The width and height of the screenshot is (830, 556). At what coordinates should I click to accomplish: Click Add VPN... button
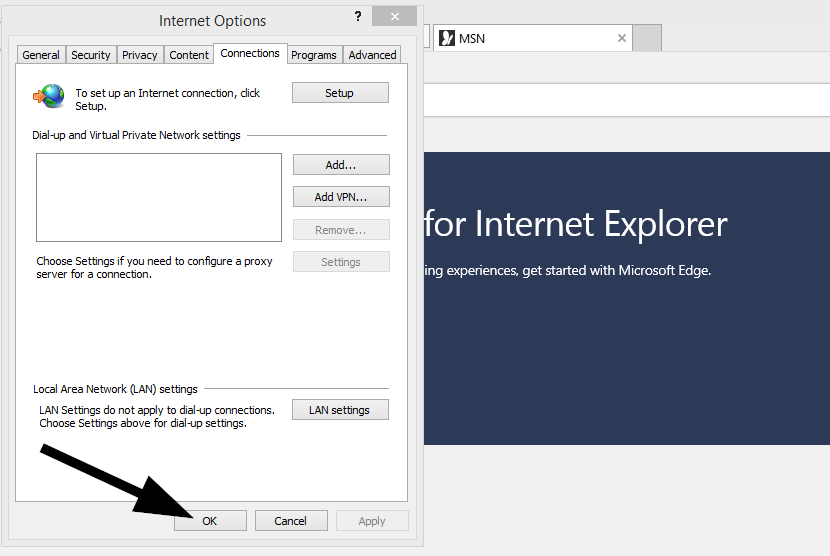pyautogui.click(x=341, y=197)
